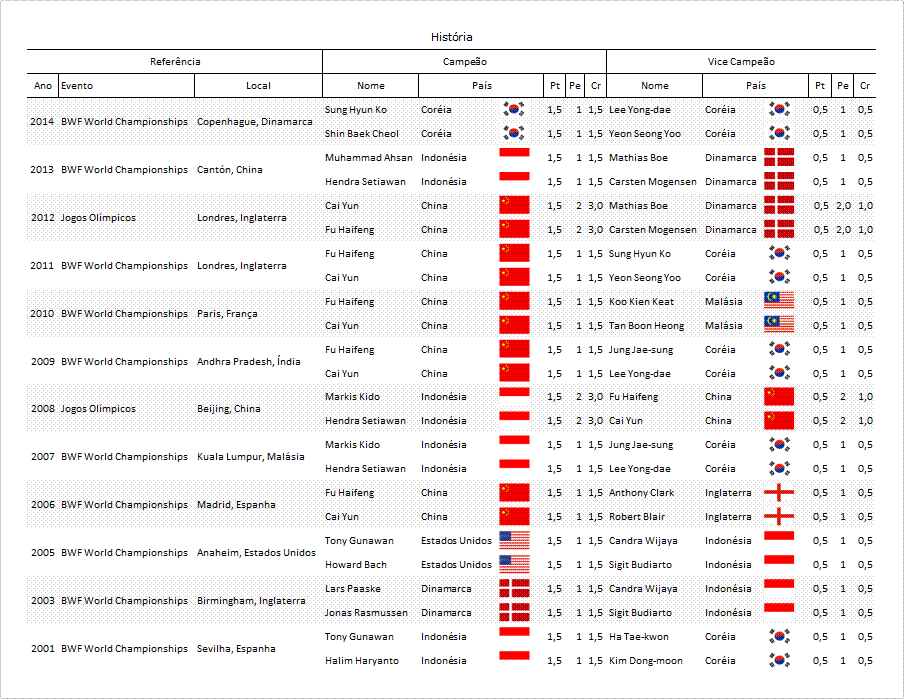Select the Birmingham, Inglaterra cell
Image resolution: width=904 pixels, height=699 pixels.
251,600
